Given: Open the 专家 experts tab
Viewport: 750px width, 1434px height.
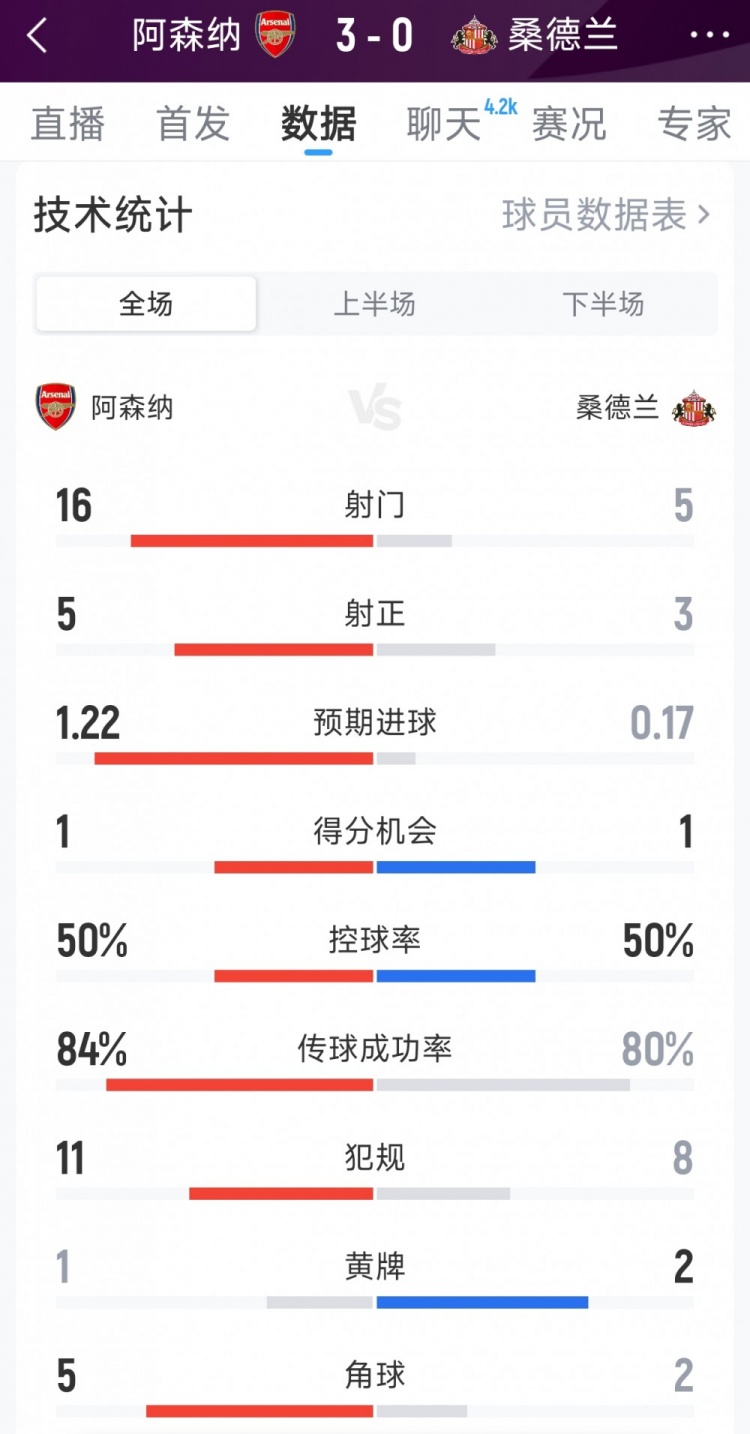Looking at the screenshot, I should pos(694,124).
